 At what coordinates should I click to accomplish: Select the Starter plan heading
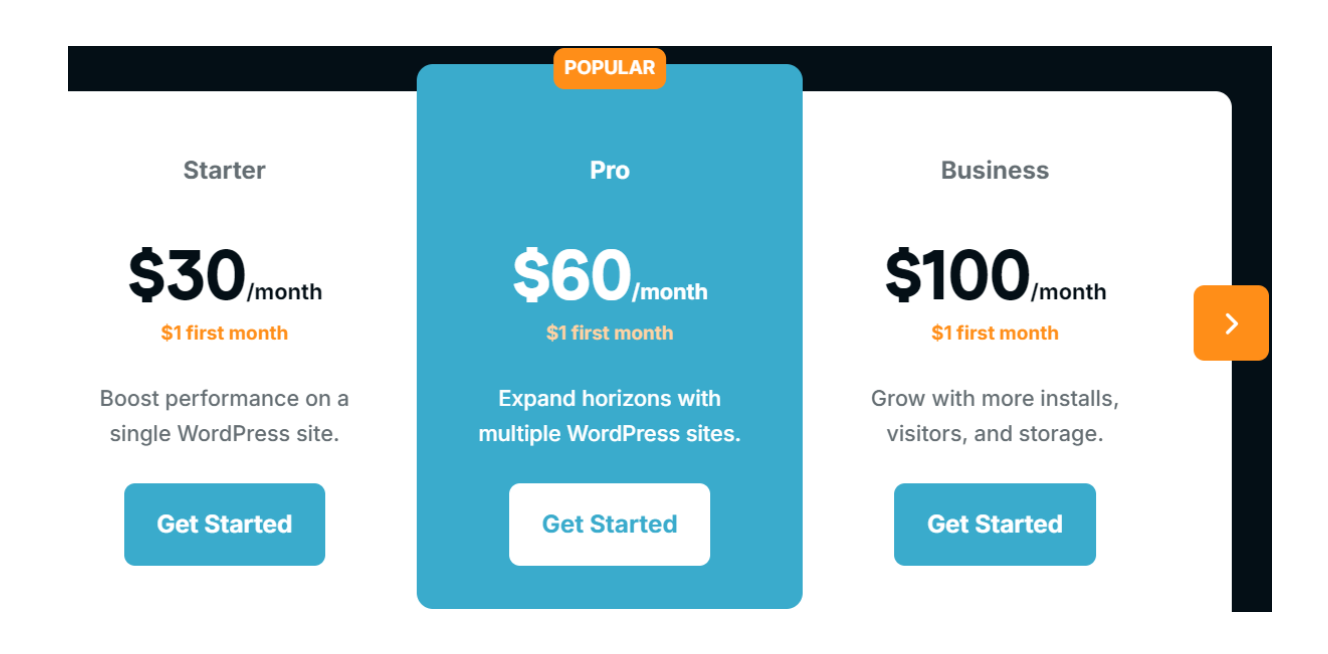click(224, 170)
